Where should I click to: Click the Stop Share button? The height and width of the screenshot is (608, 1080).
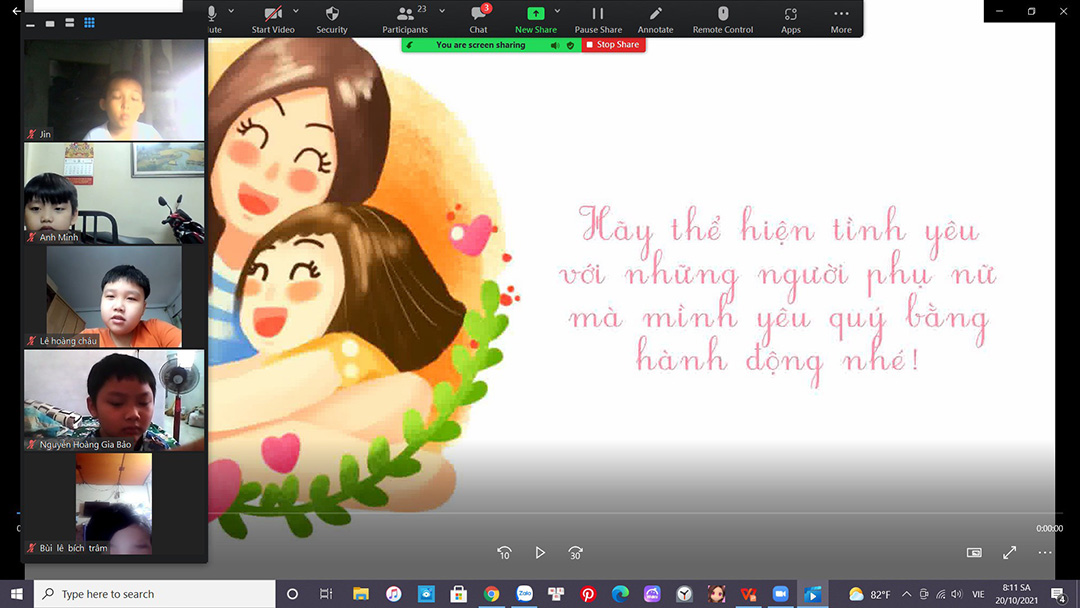pos(612,44)
